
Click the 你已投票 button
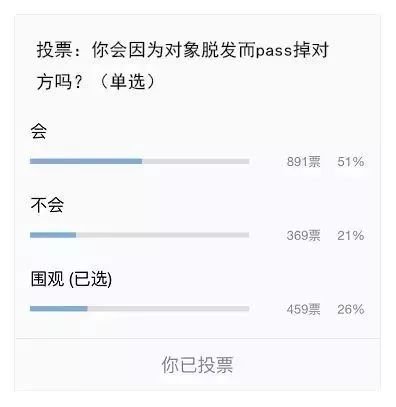pos(197,365)
